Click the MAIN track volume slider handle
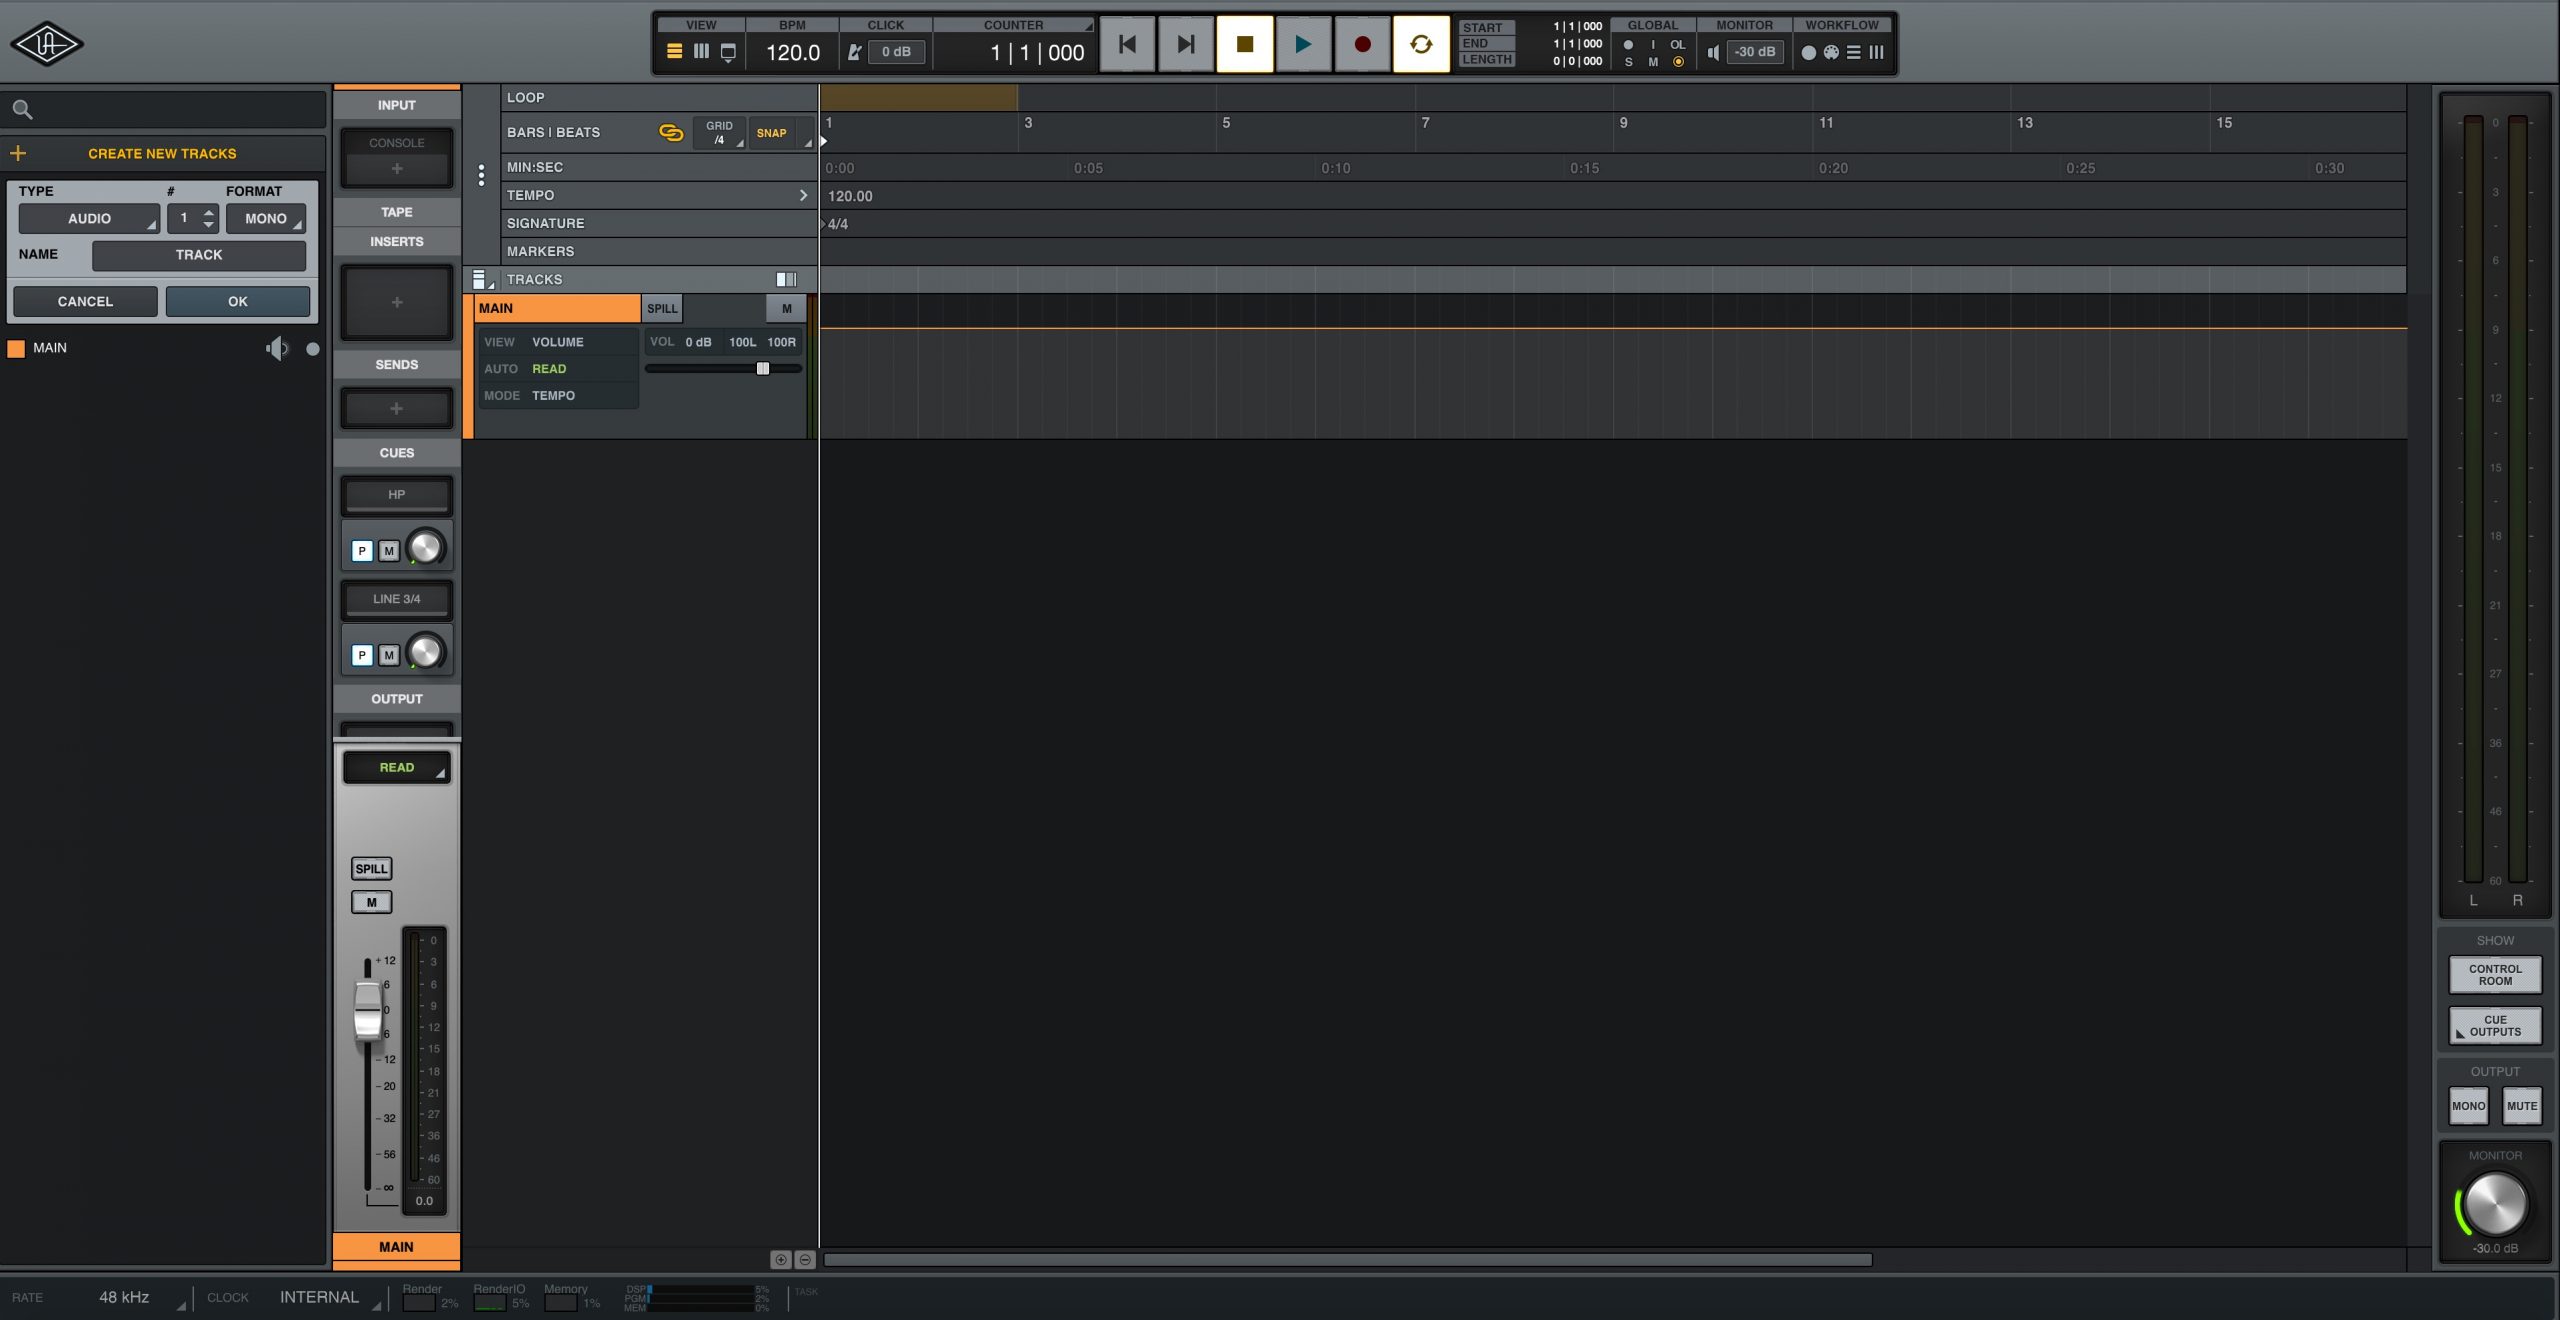Screen dimensions: 2560x1320 [763, 368]
